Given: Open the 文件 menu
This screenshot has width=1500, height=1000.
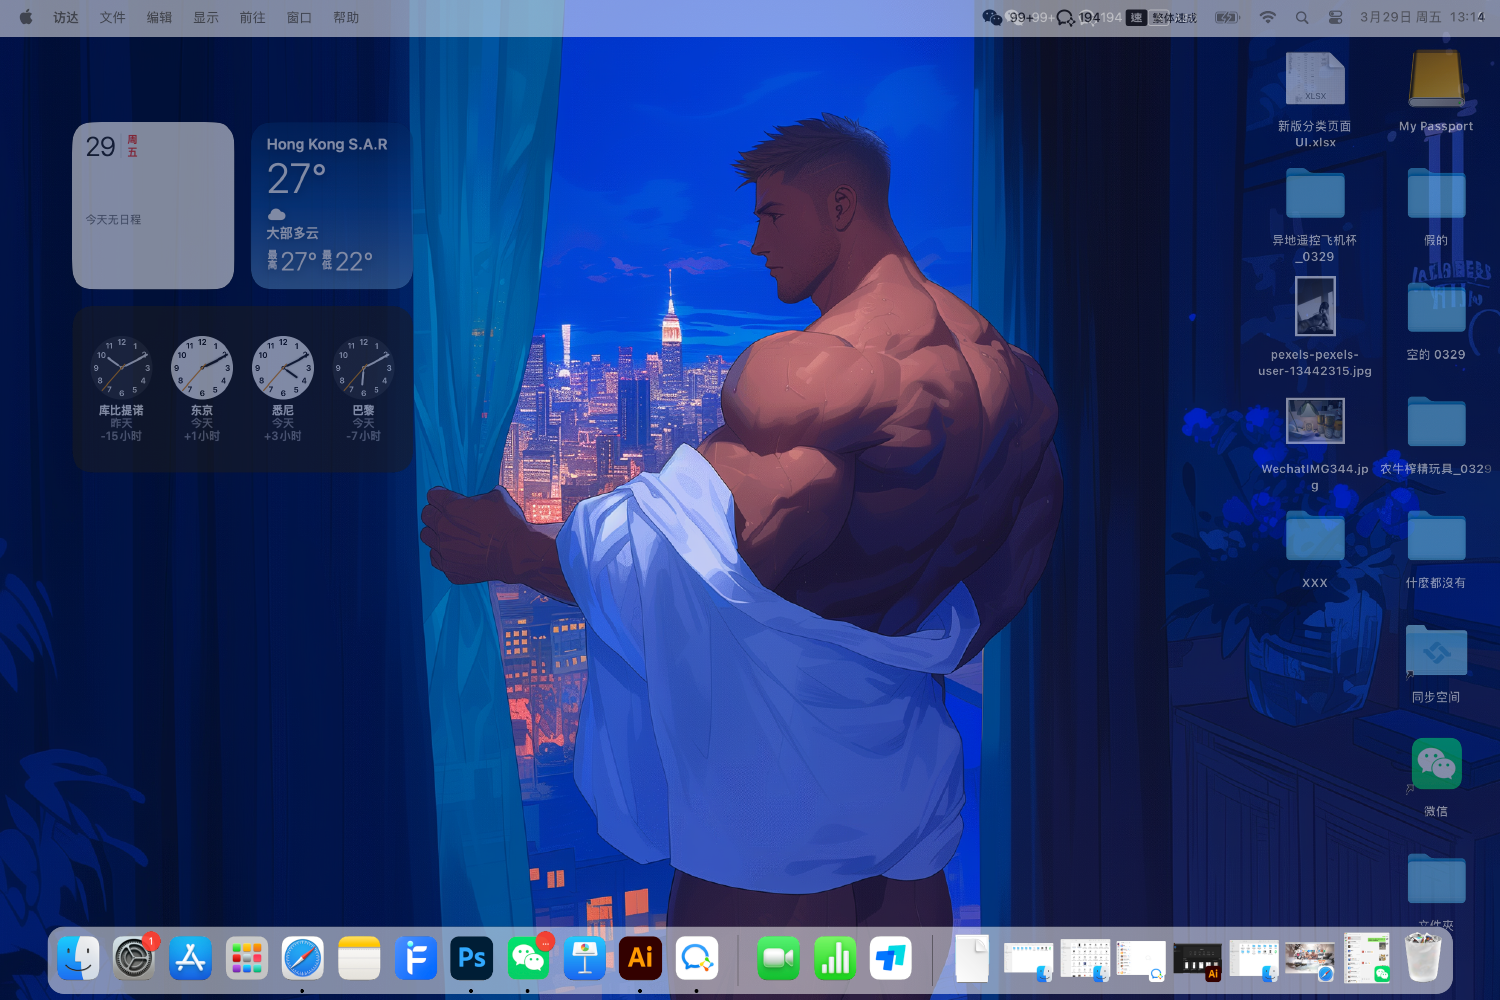Looking at the screenshot, I should 112,17.
